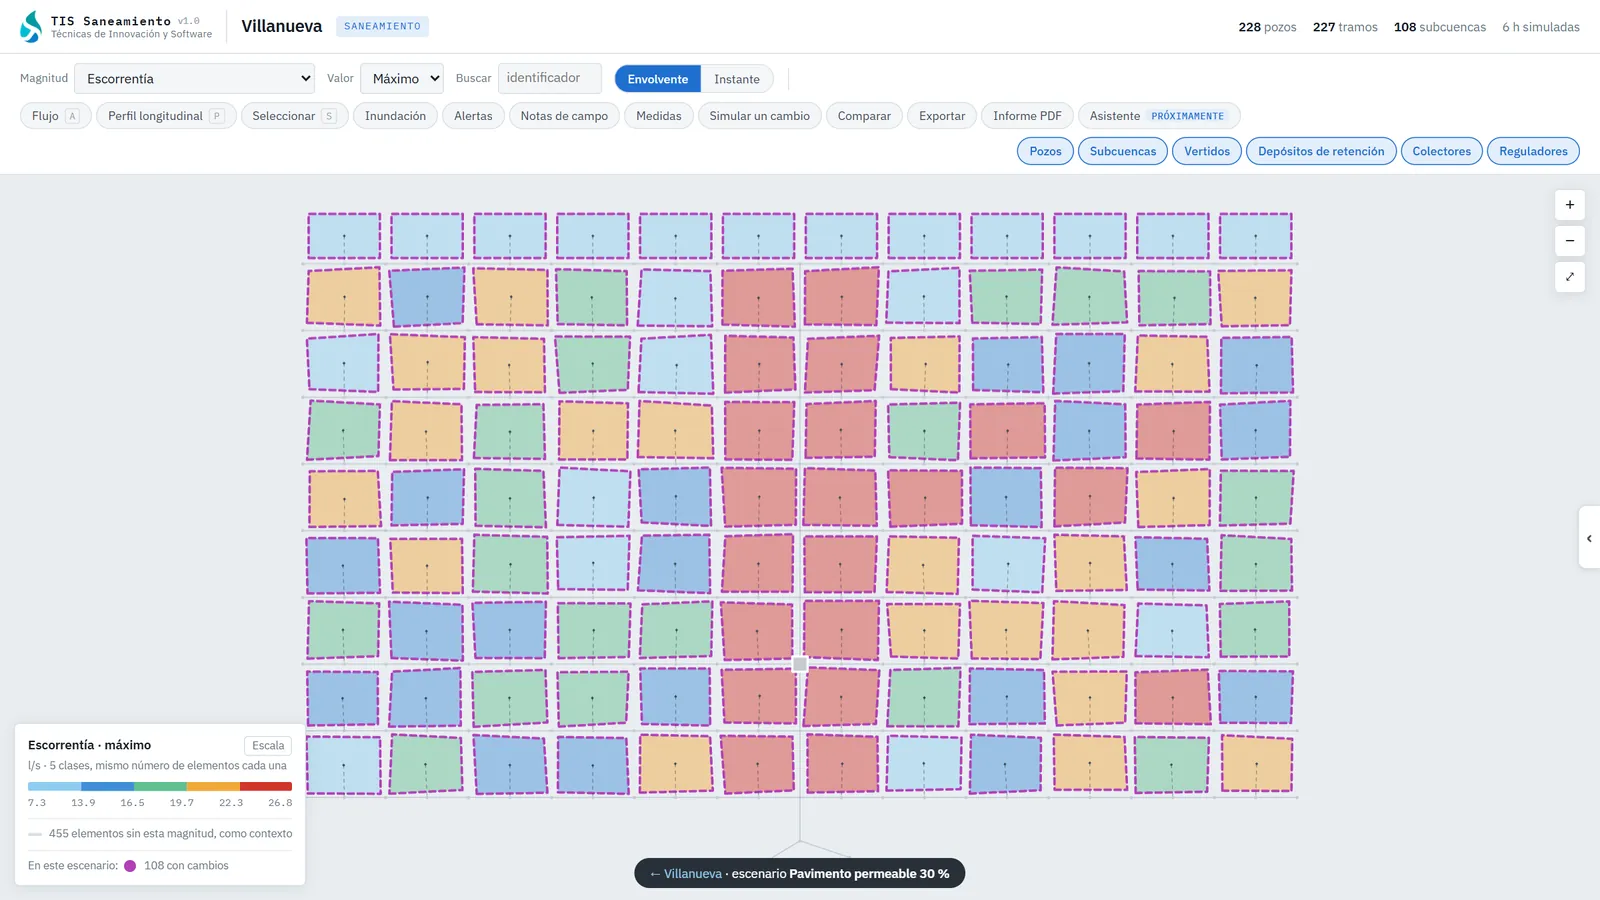The height and width of the screenshot is (900, 1600).
Task: Toggle the Depósitos de retención layer
Action: pos(1321,151)
